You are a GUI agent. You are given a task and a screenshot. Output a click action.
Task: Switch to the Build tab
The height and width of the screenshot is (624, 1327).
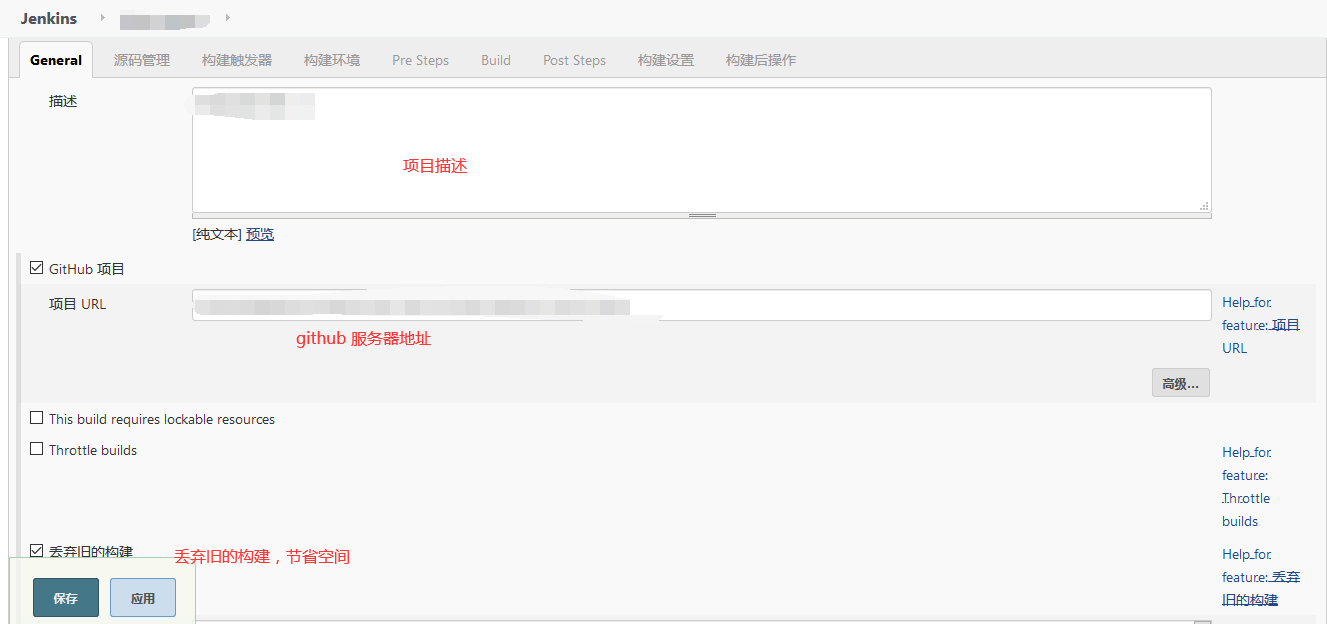495,60
